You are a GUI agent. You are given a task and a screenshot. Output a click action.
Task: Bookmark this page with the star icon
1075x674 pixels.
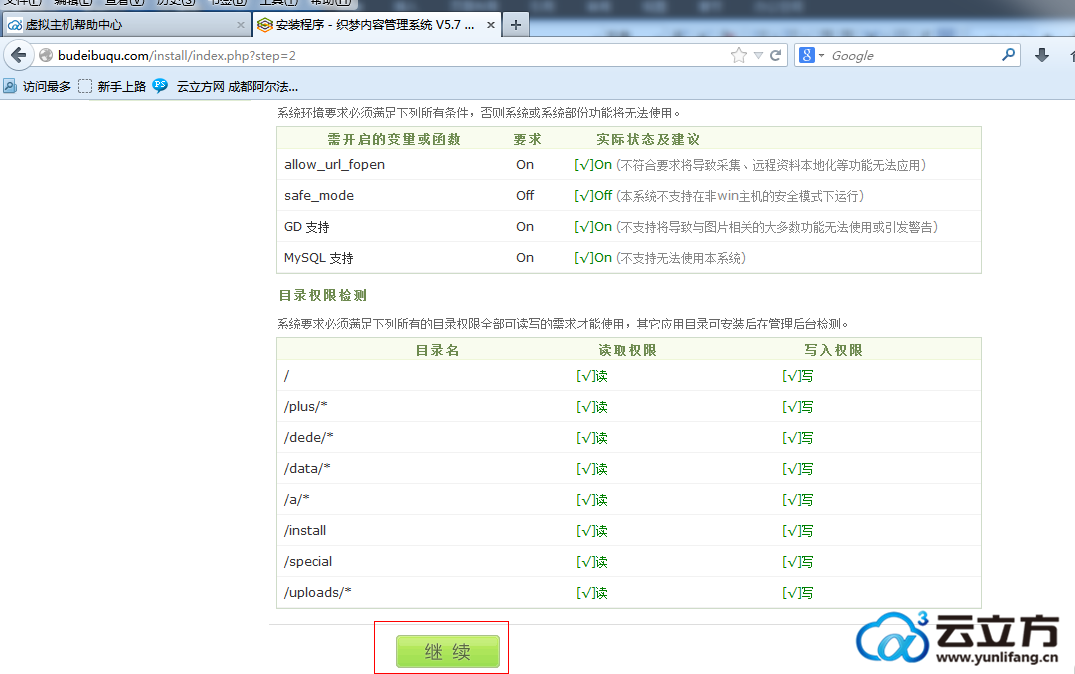click(738, 56)
